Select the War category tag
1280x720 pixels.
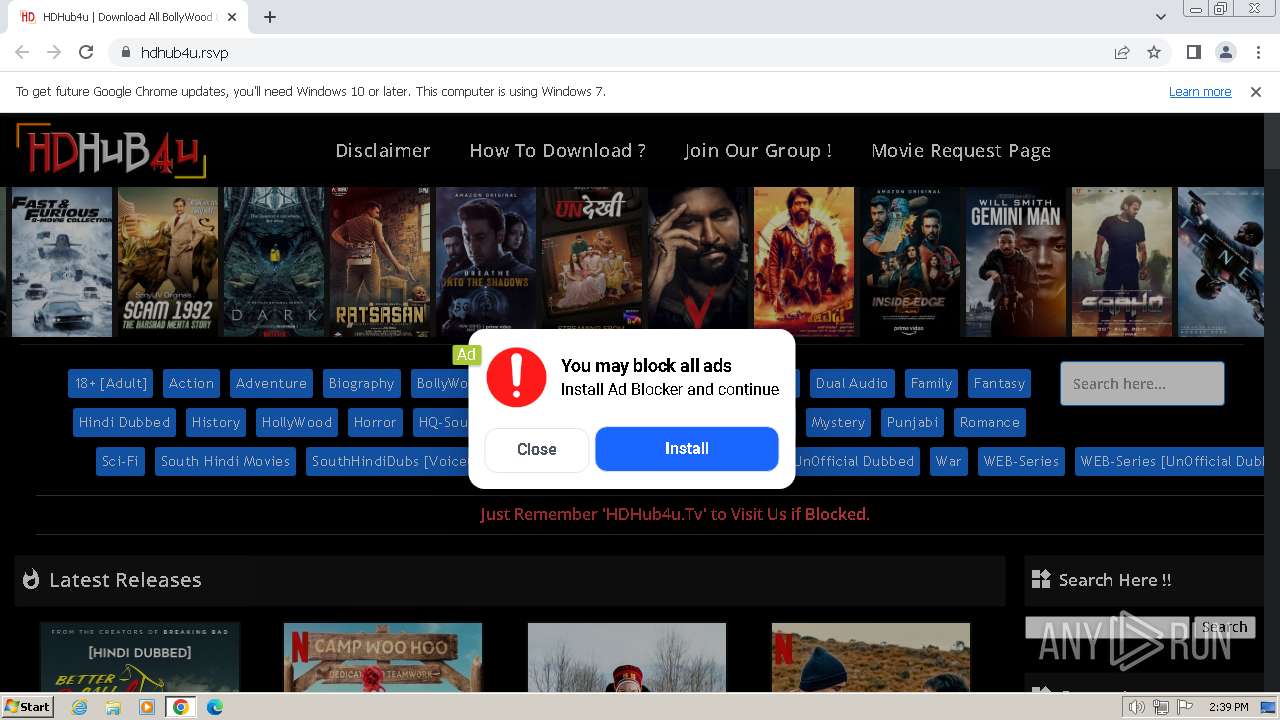[x=948, y=461]
